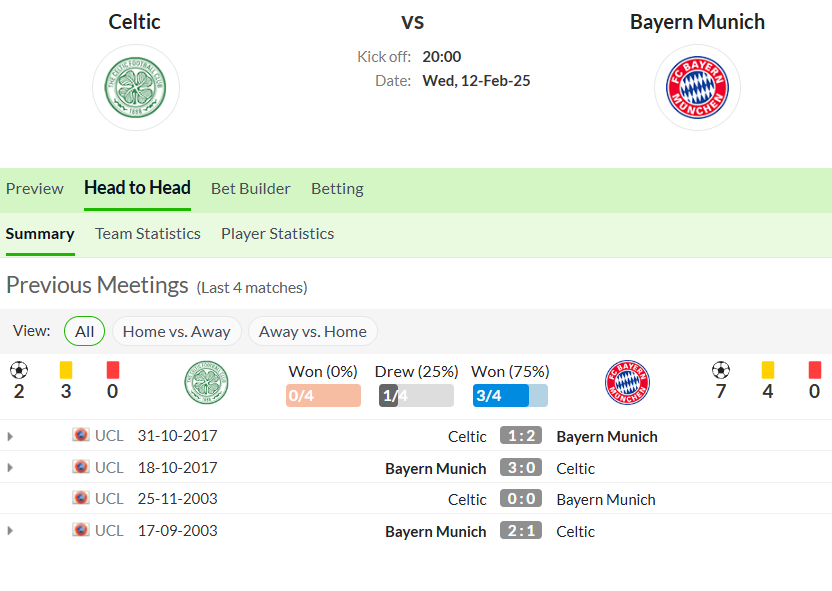Screen dimensions: 832x591
Task: Expand the 18-10-2017 match details
Action: click(10, 468)
